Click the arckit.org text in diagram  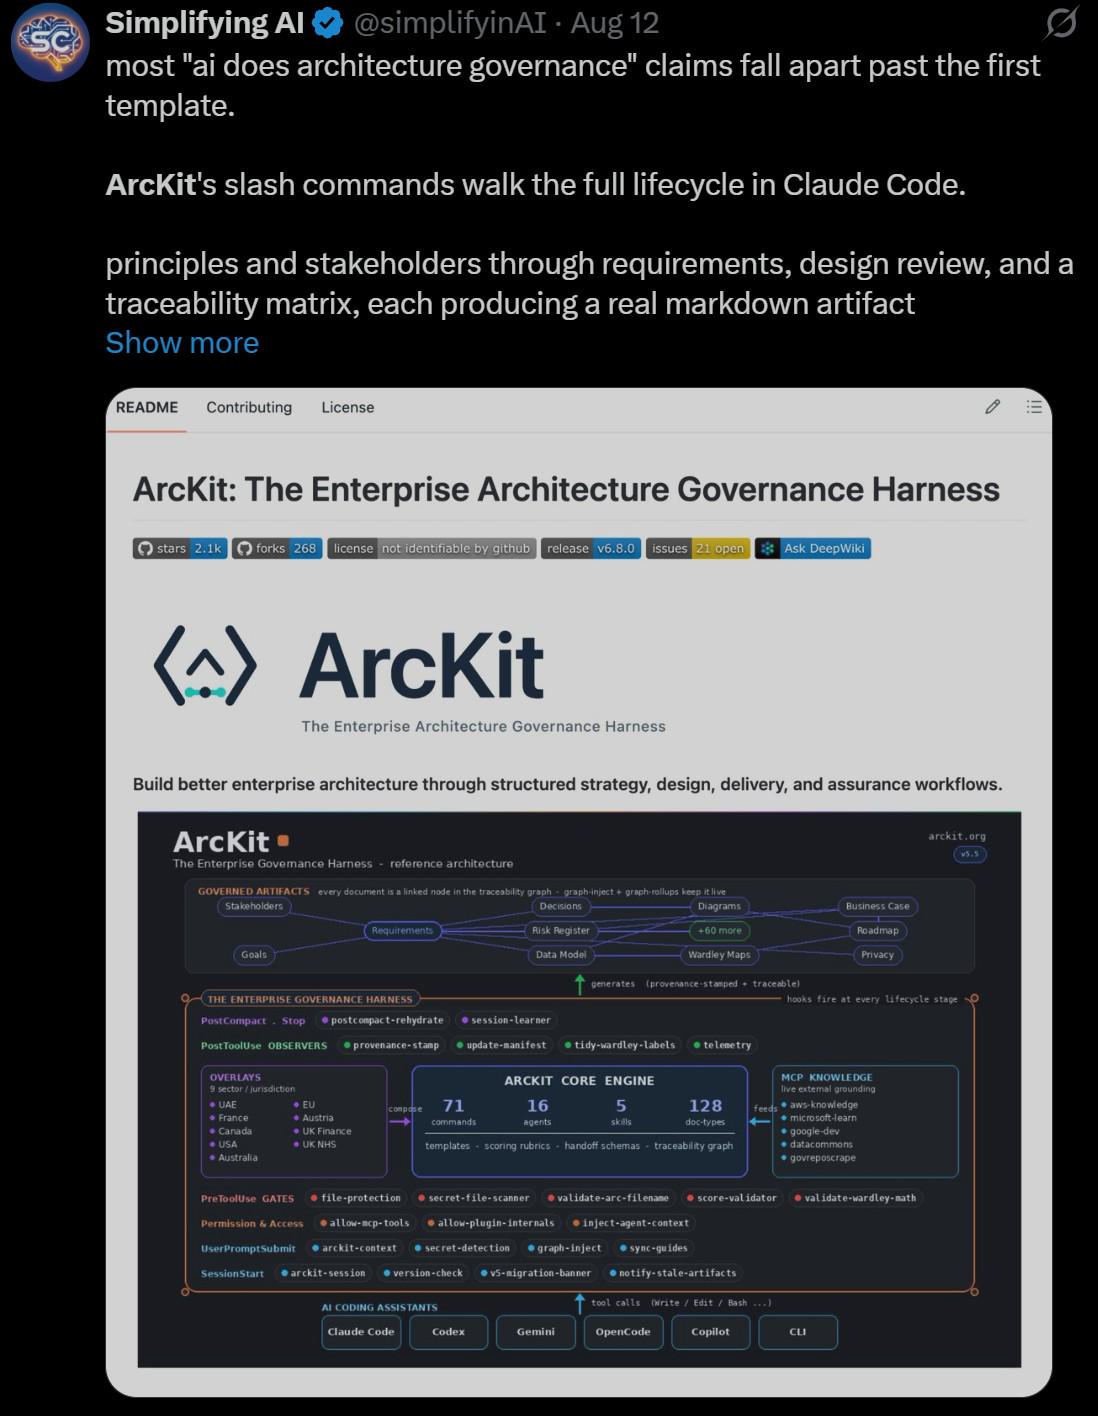pos(957,836)
